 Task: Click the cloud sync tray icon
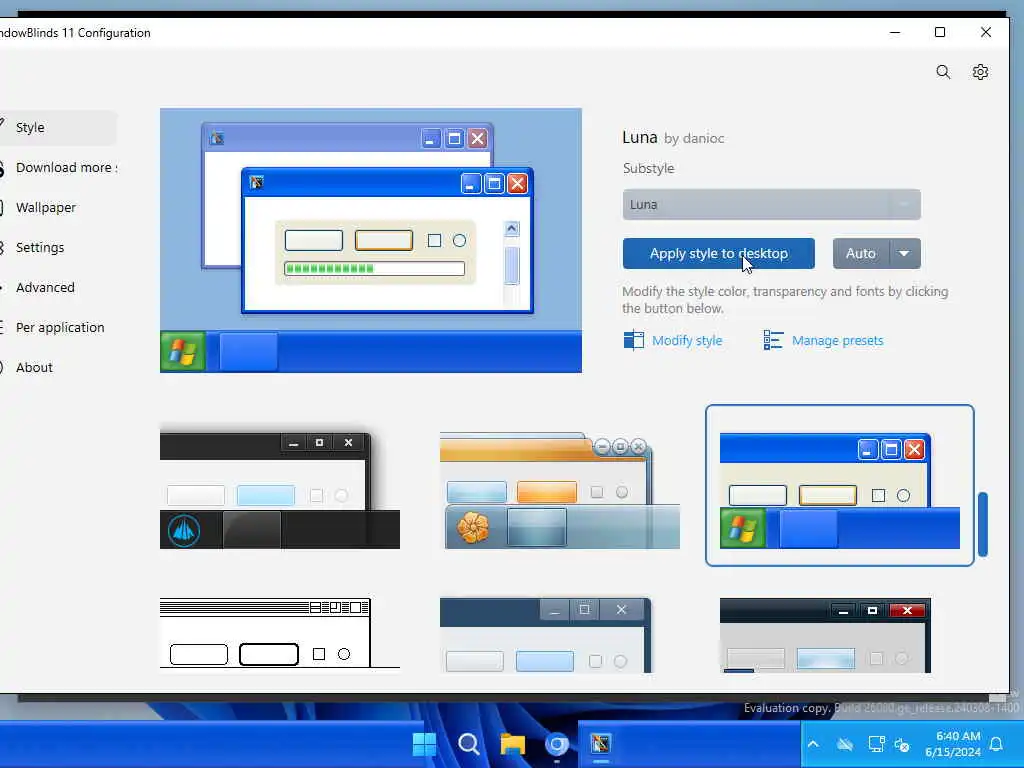pyautogui.click(x=845, y=744)
